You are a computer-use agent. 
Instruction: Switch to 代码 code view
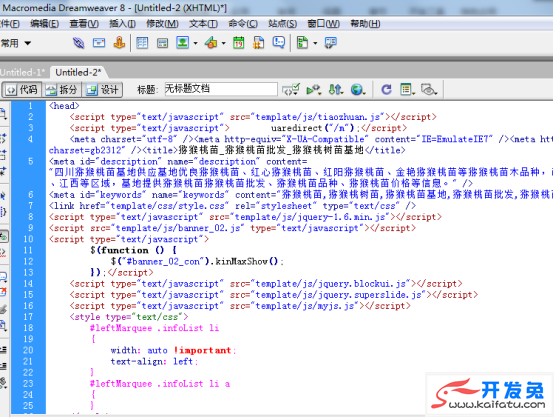click(x=22, y=90)
